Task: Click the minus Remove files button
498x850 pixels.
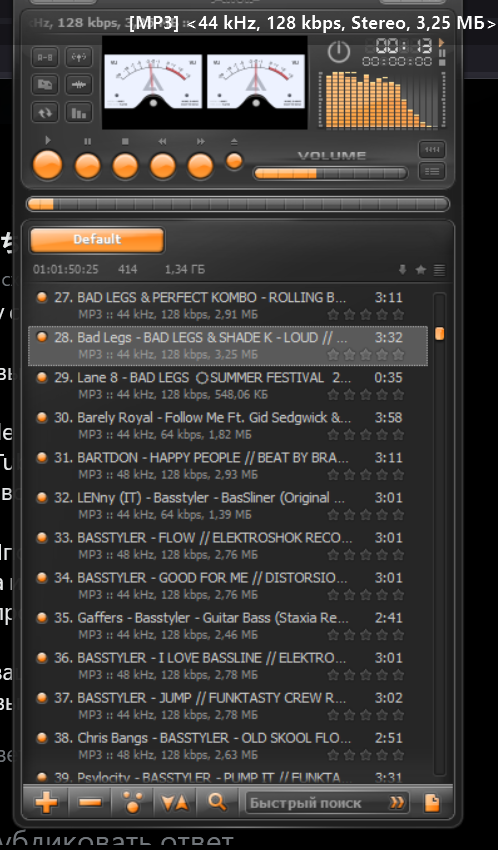Action: (90, 803)
